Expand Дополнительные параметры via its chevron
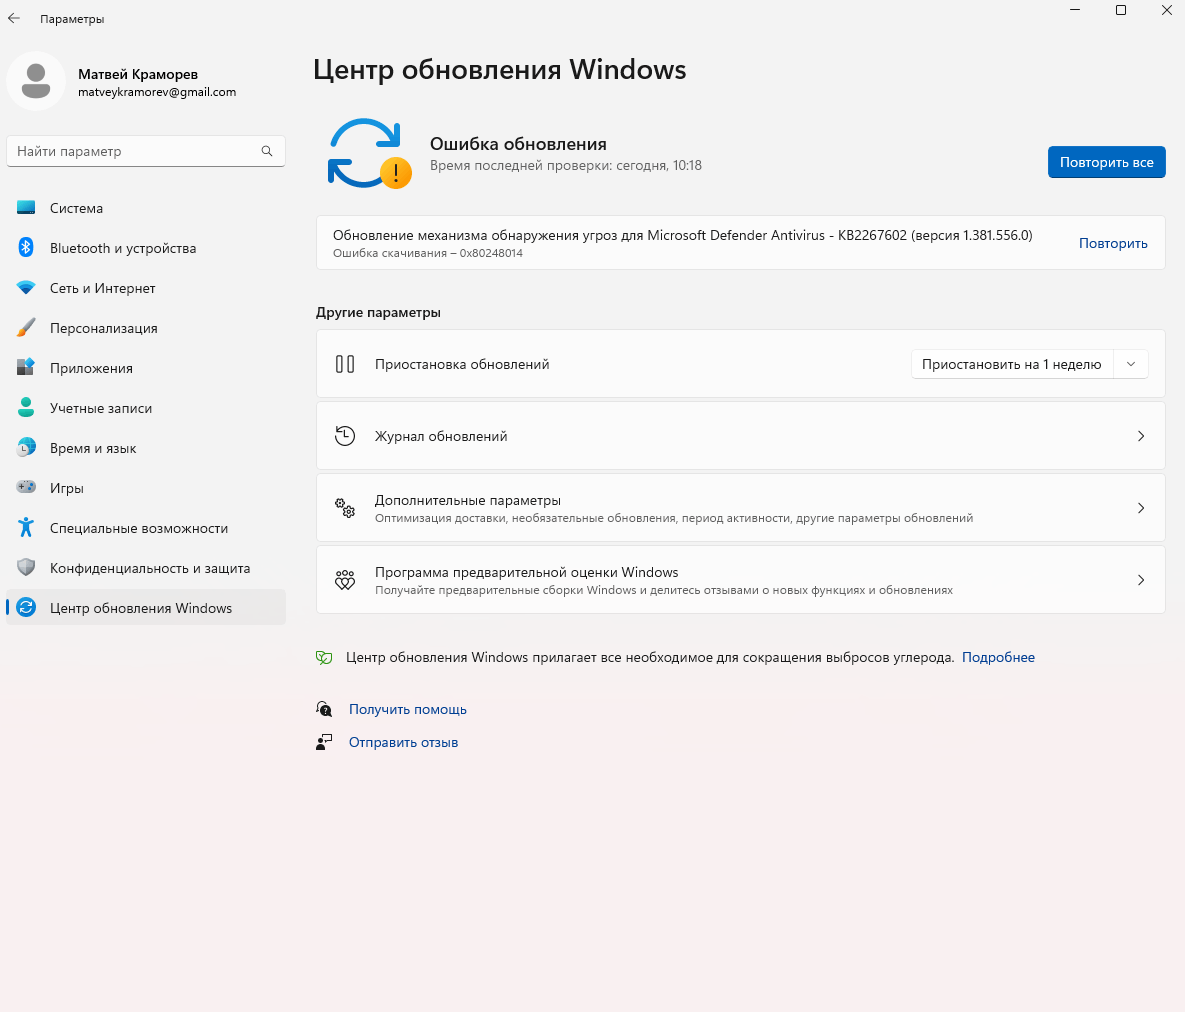1185x1012 pixels. click(x=1141, y=508)
